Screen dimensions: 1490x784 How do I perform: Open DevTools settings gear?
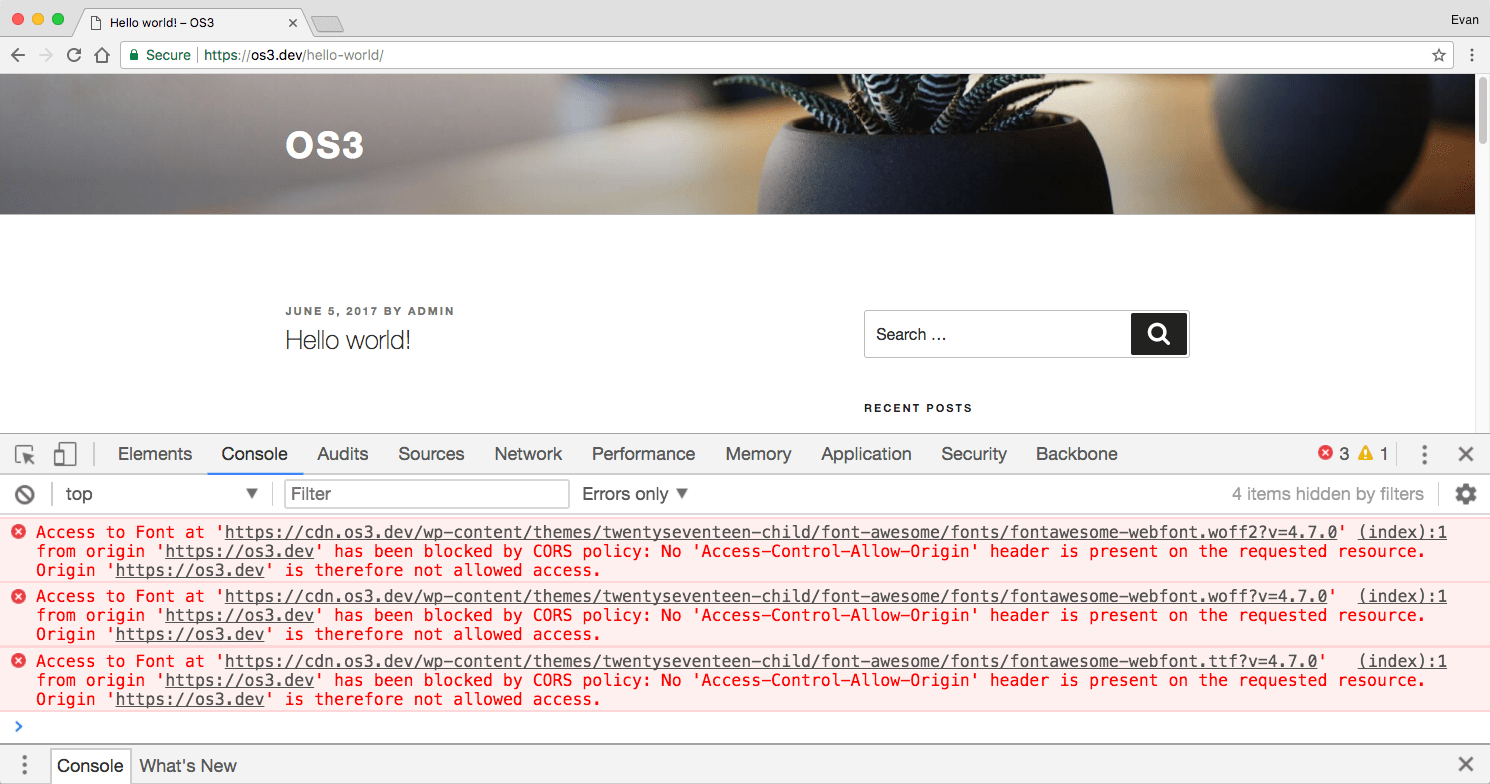click(1465, 493)
